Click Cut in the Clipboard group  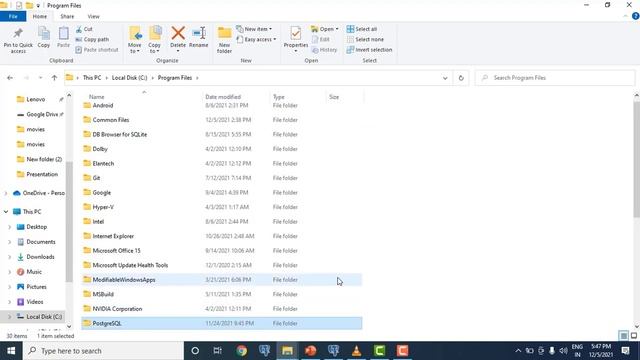coord(84,29)
